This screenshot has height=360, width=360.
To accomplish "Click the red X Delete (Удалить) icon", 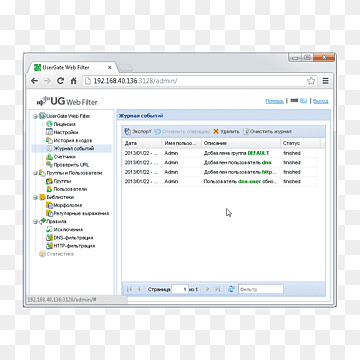I will pyautogui.click(x=216, y=132).
